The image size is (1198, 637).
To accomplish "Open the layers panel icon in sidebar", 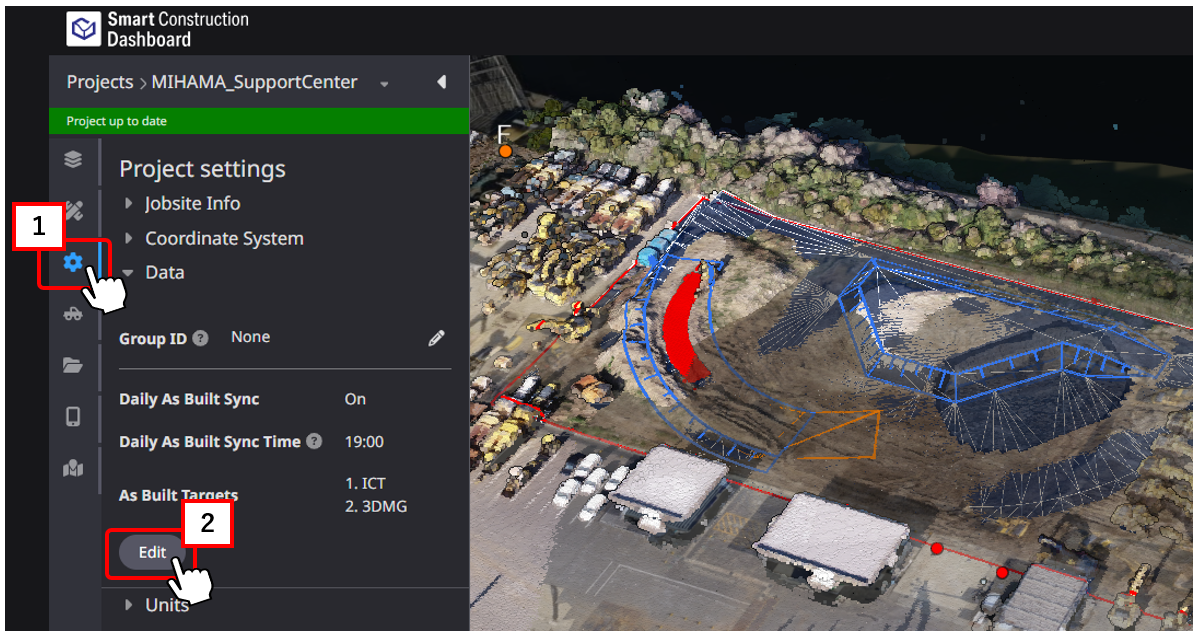I will pos(73,160).
